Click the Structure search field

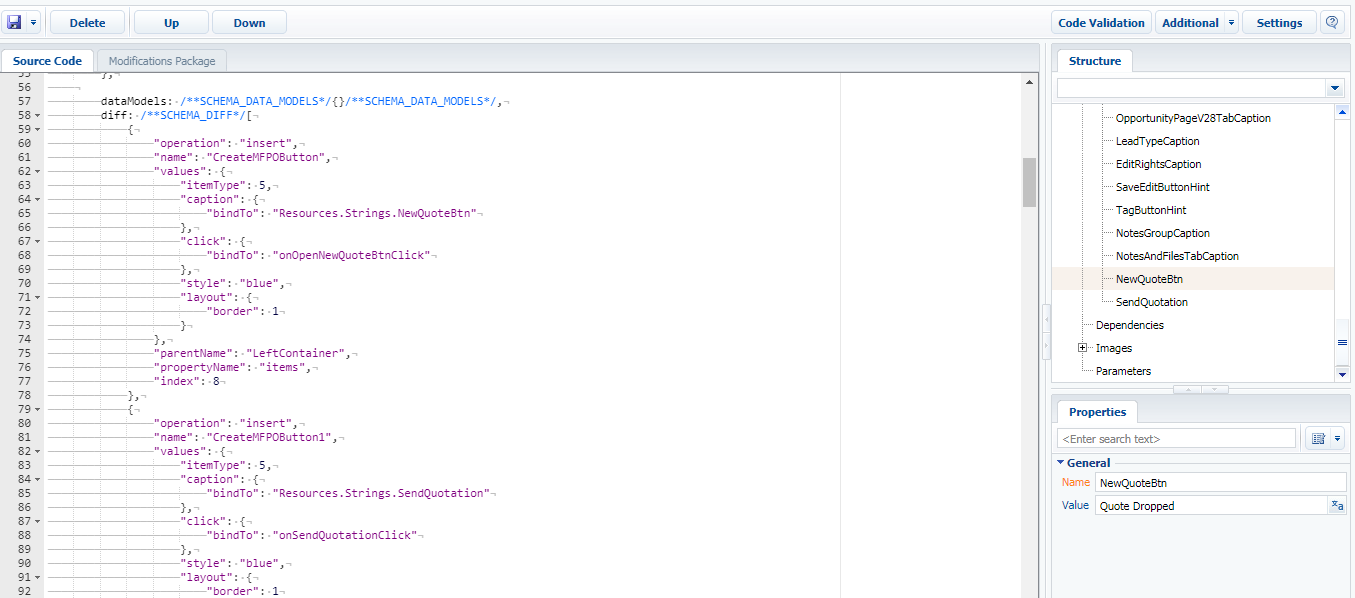1192,89
